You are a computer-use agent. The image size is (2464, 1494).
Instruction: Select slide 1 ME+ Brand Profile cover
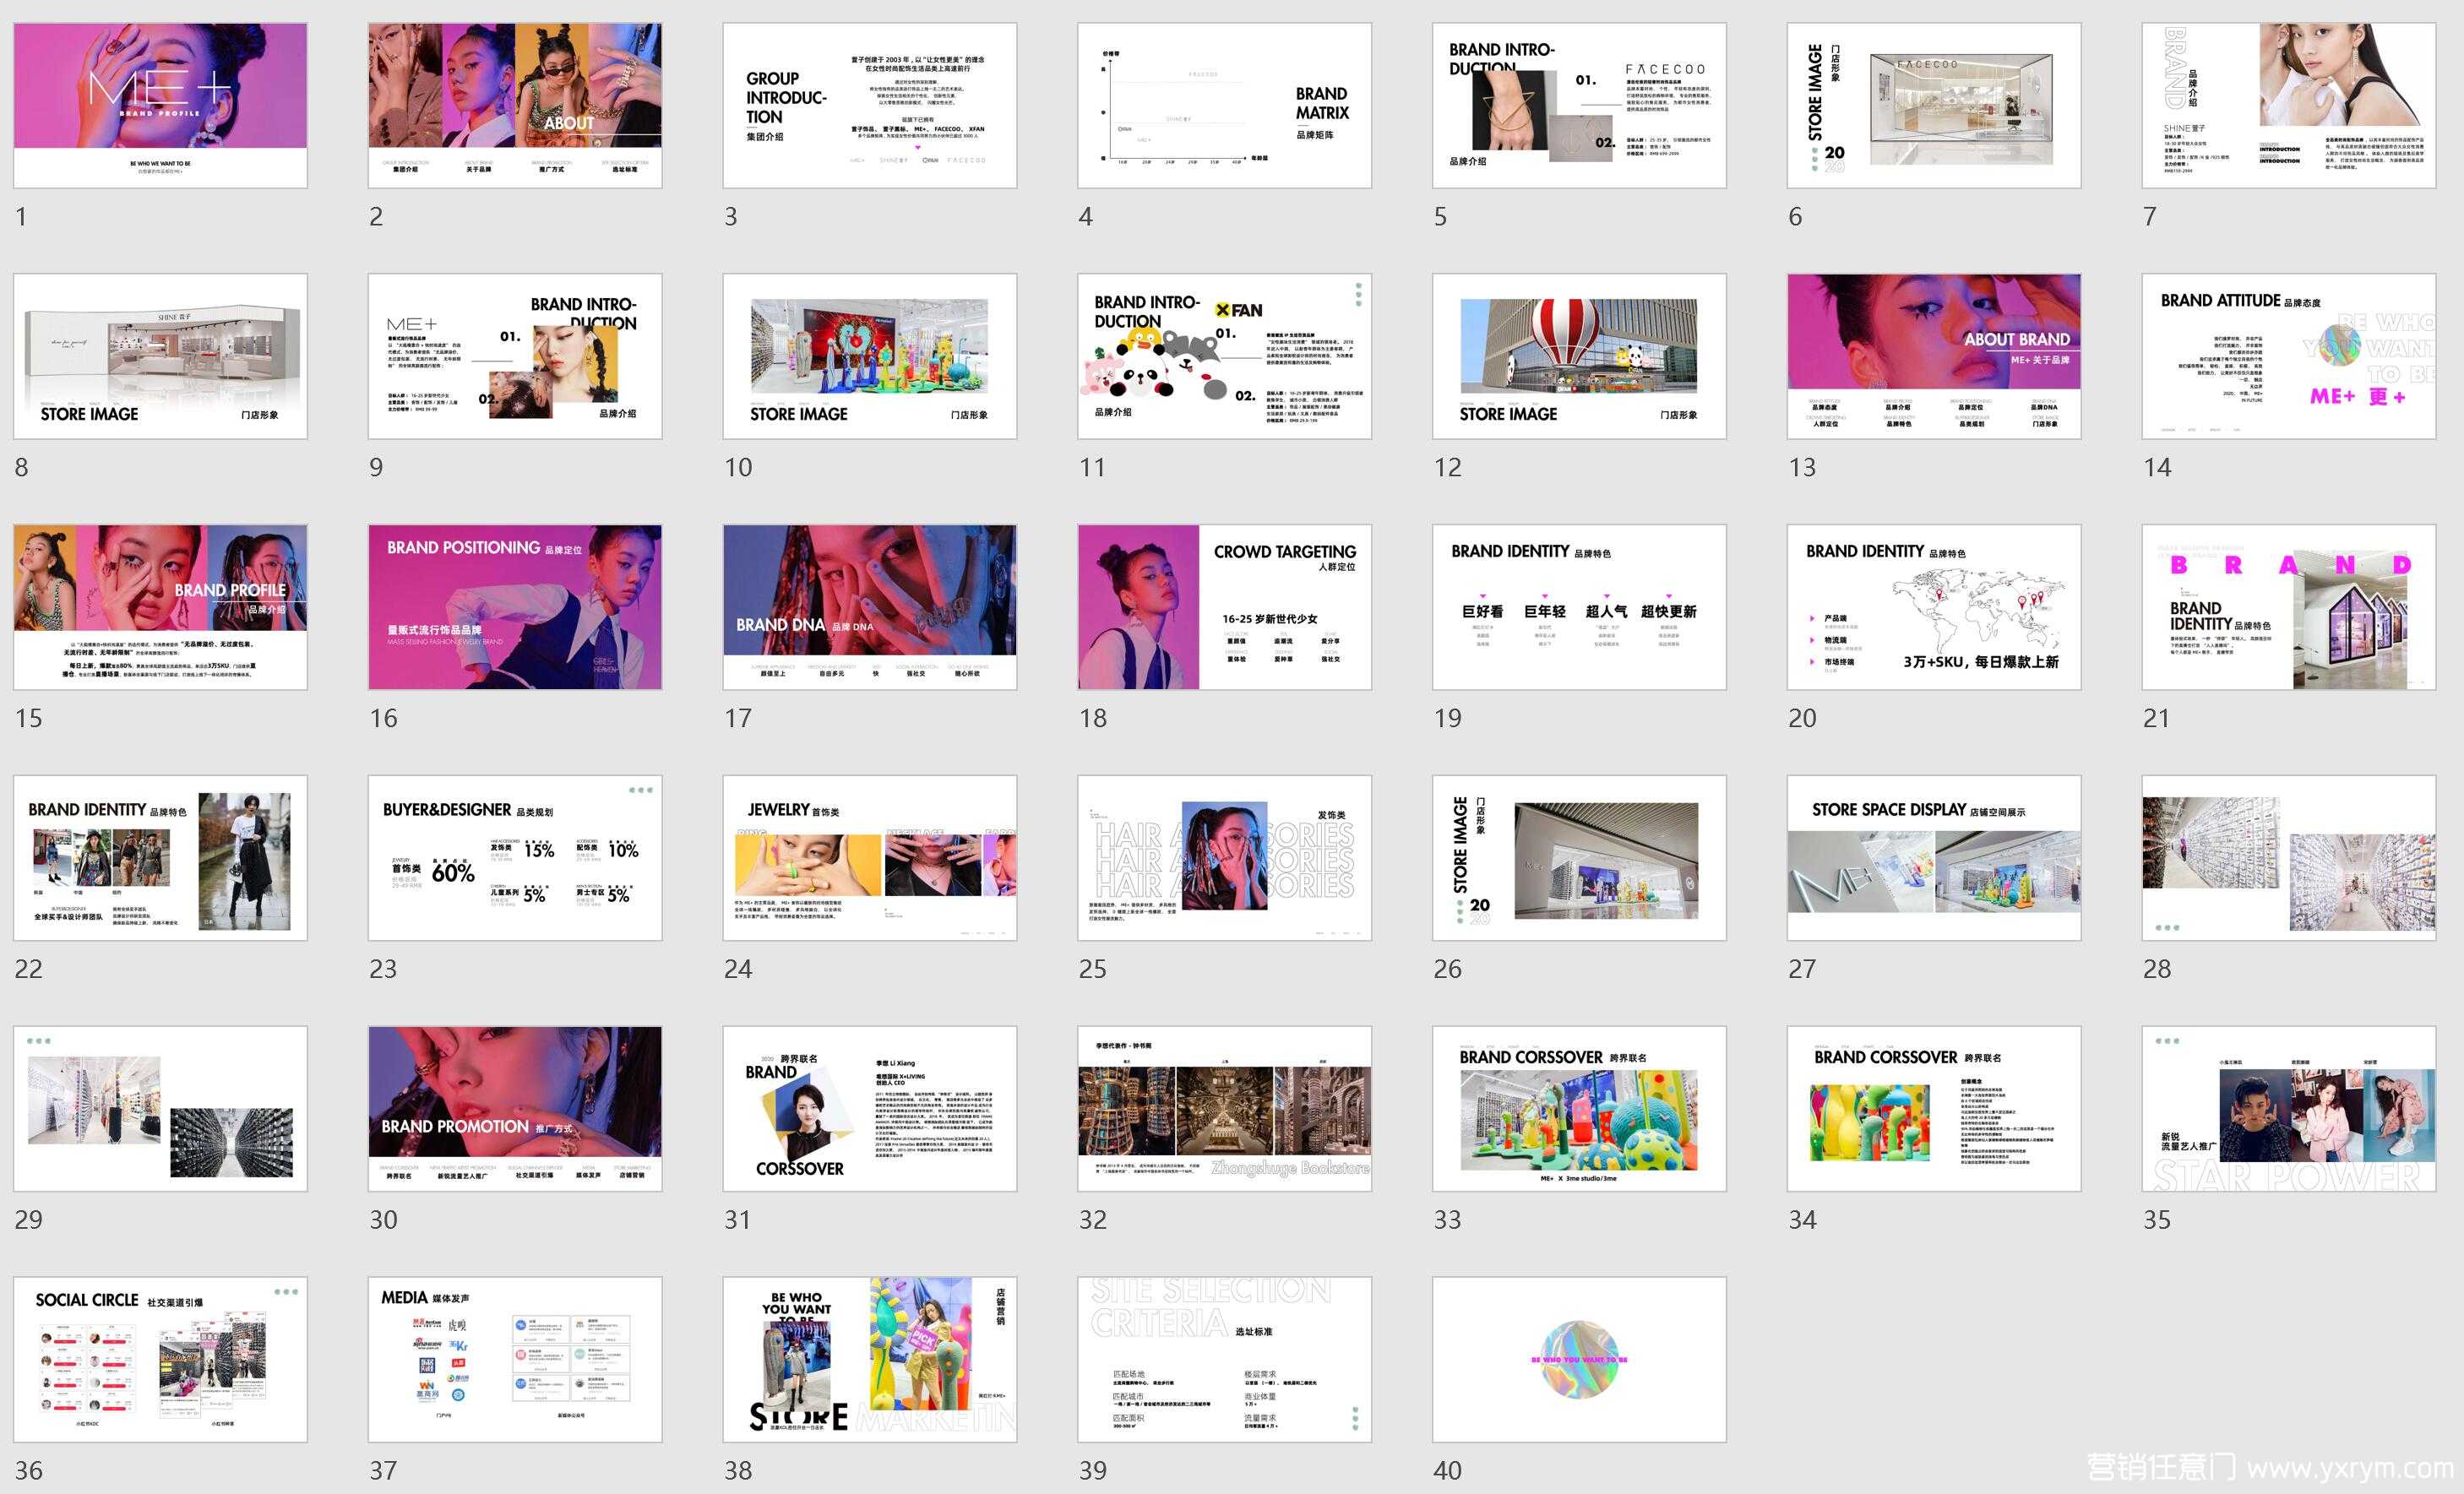pos(160,105)
